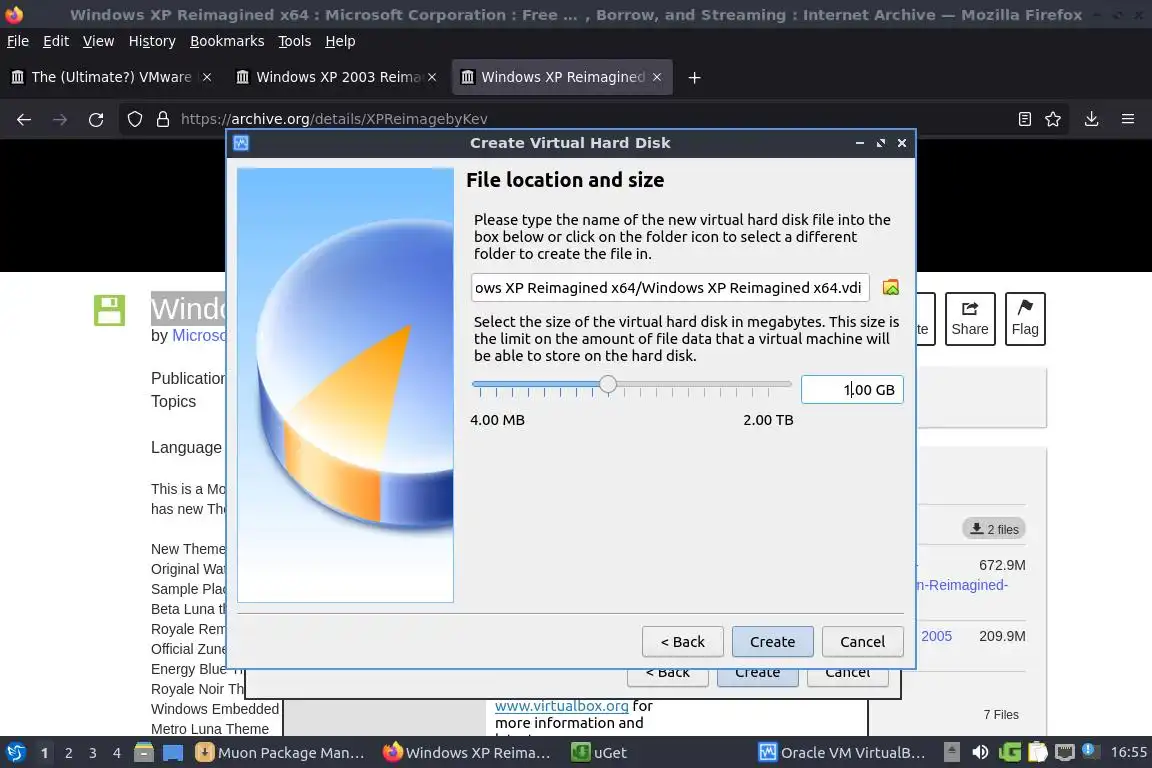The width and height of the screenshot is (1152, 768).
Task: Click the < Back button in the front dialog
Action: pos(683,642)
